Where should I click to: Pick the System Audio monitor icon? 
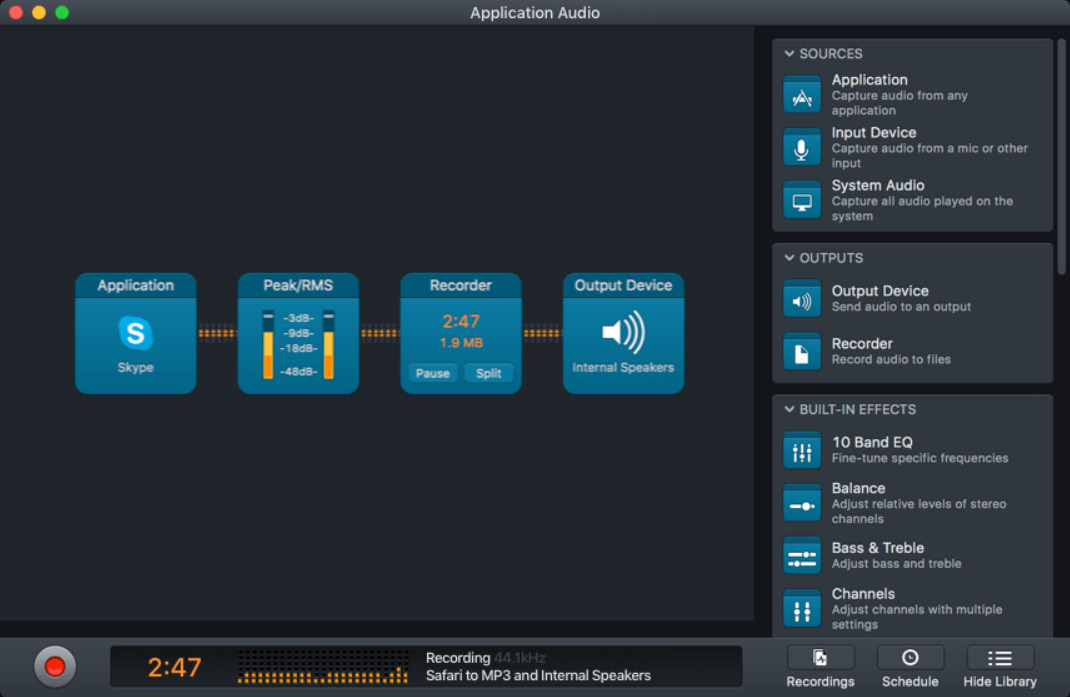click(802, 200)
